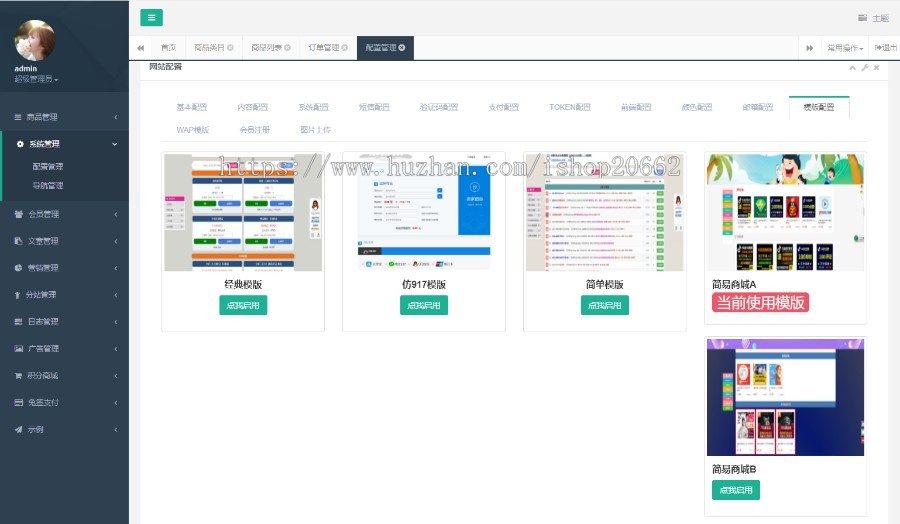Open the 超级管理员 user dropdown

click(36, 79)
